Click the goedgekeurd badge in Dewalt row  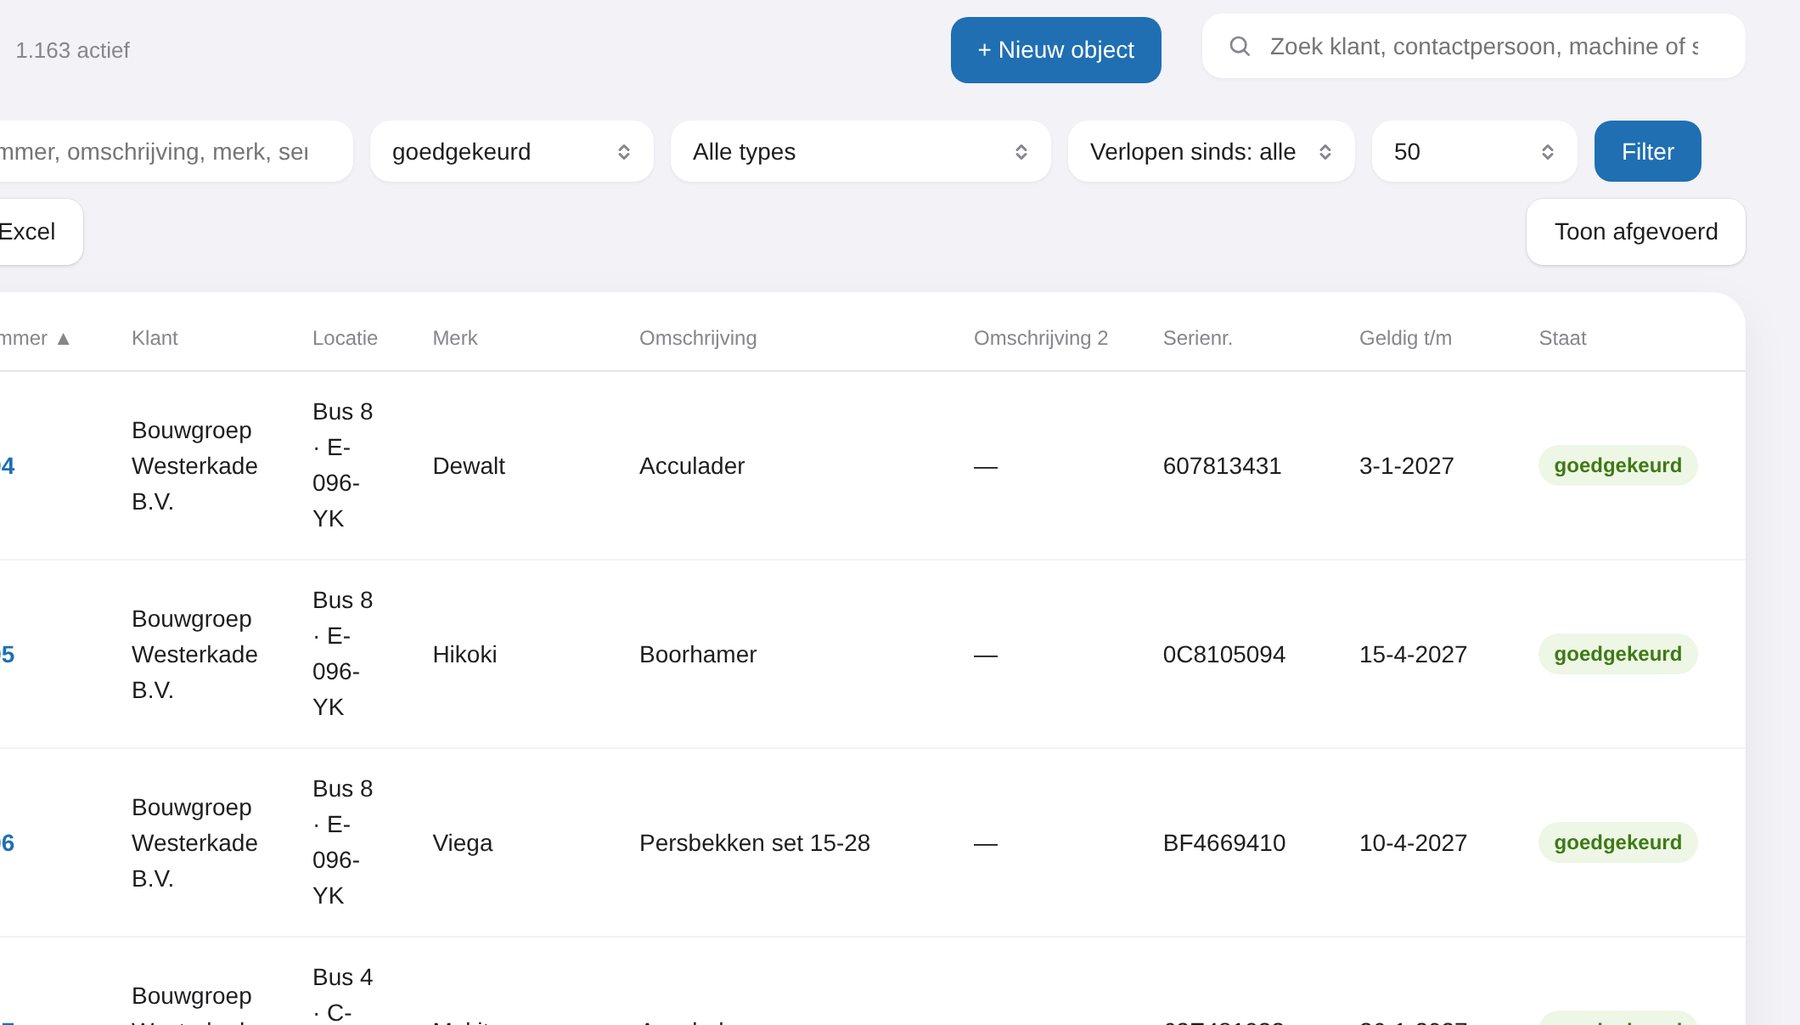click(x=1618, y=465)
